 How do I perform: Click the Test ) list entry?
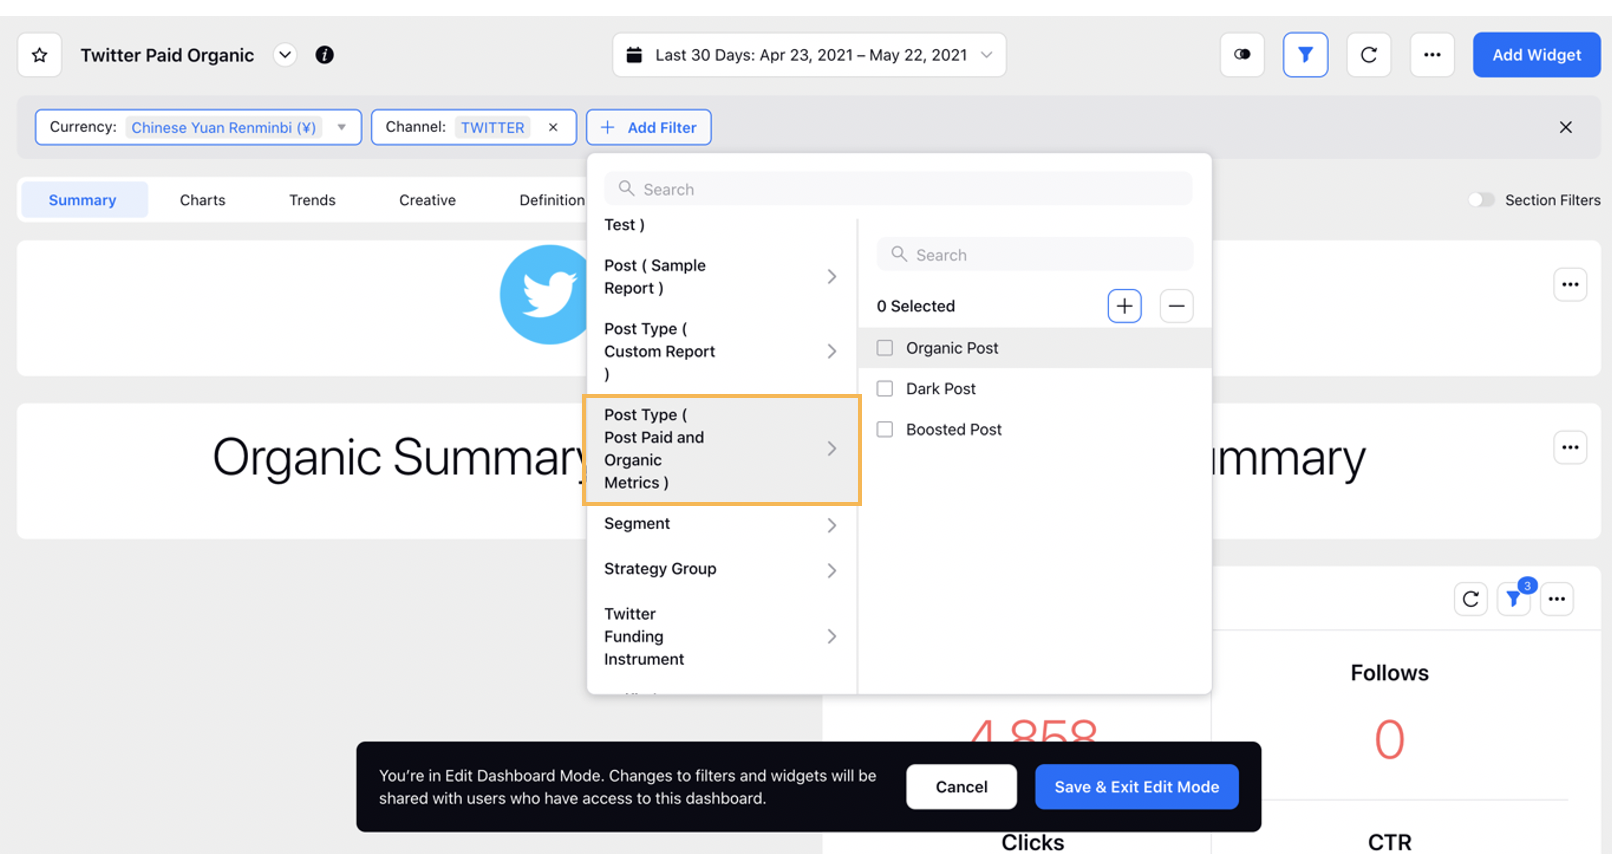[624, 225]
